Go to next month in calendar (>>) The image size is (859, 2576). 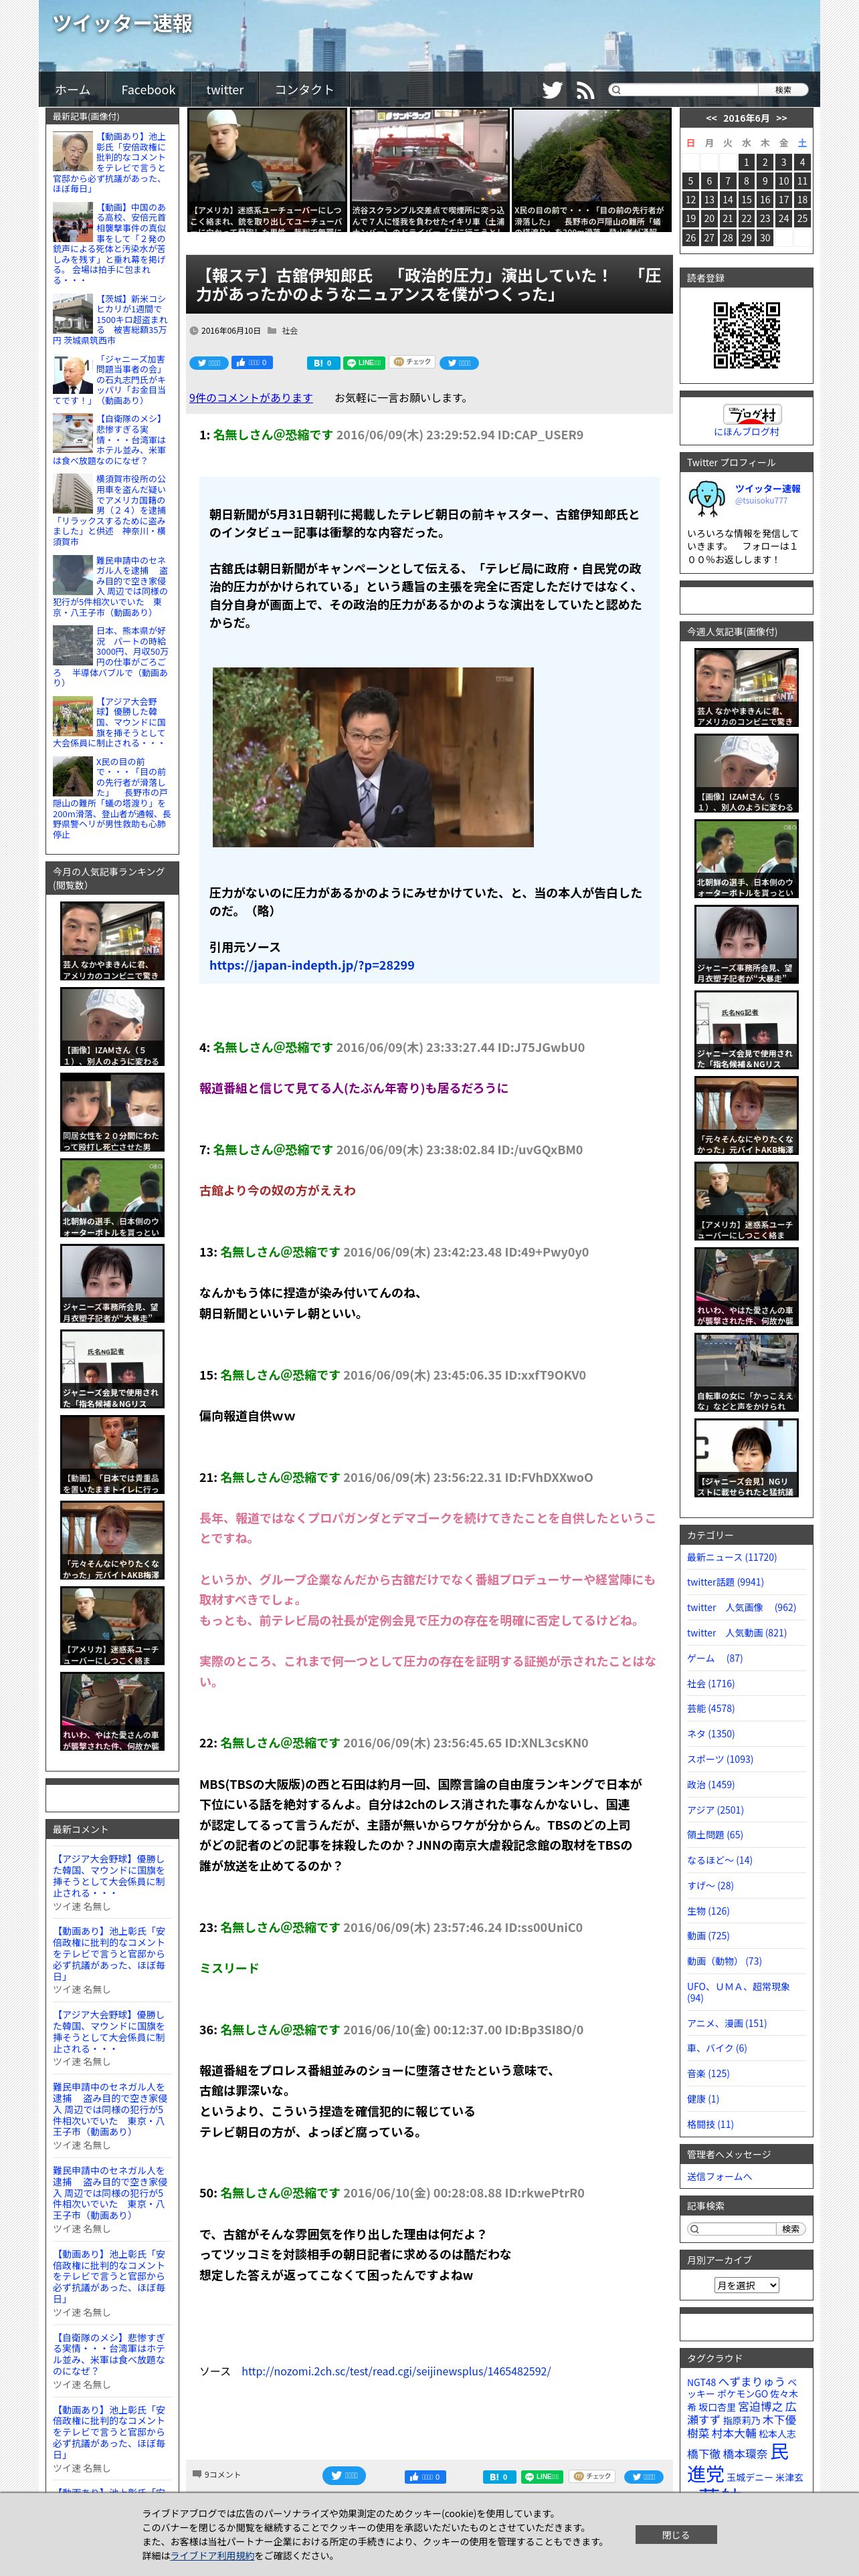coord(781,118)
